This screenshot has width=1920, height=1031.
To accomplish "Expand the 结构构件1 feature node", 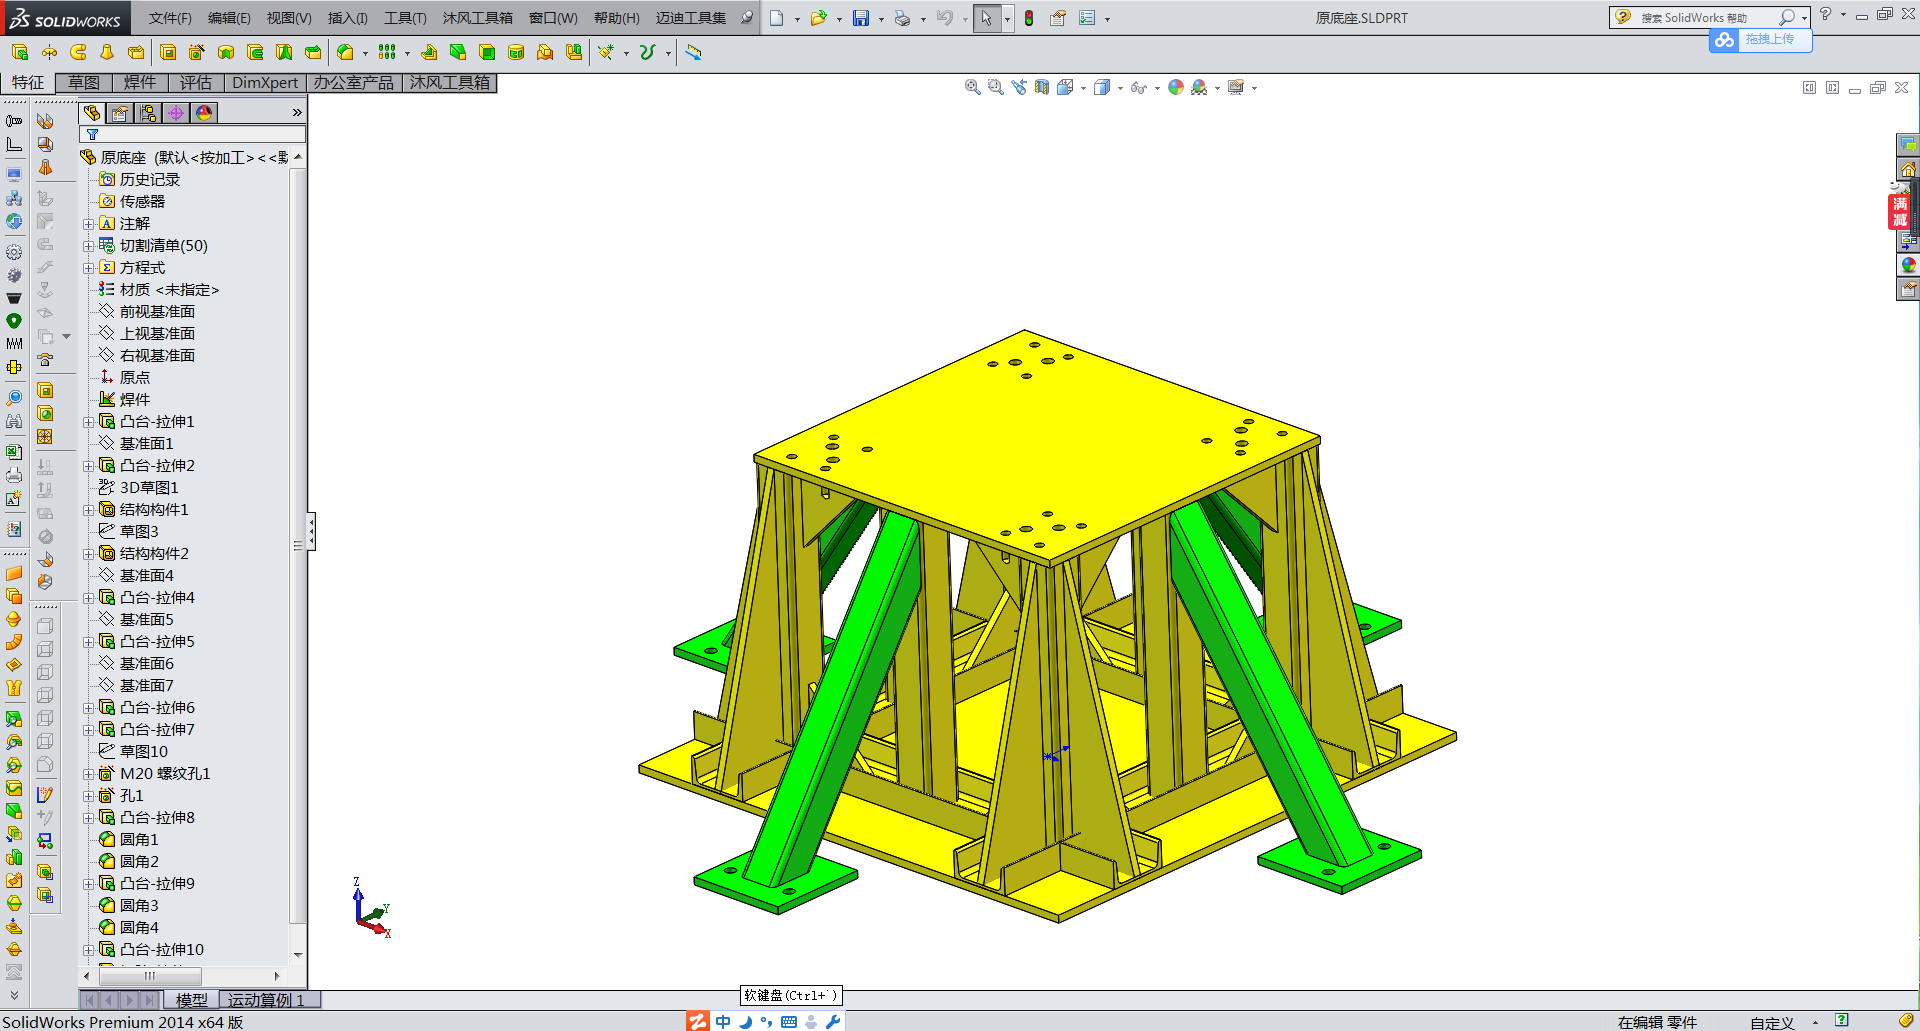I will pyautogui.click(x=88, y=510).
